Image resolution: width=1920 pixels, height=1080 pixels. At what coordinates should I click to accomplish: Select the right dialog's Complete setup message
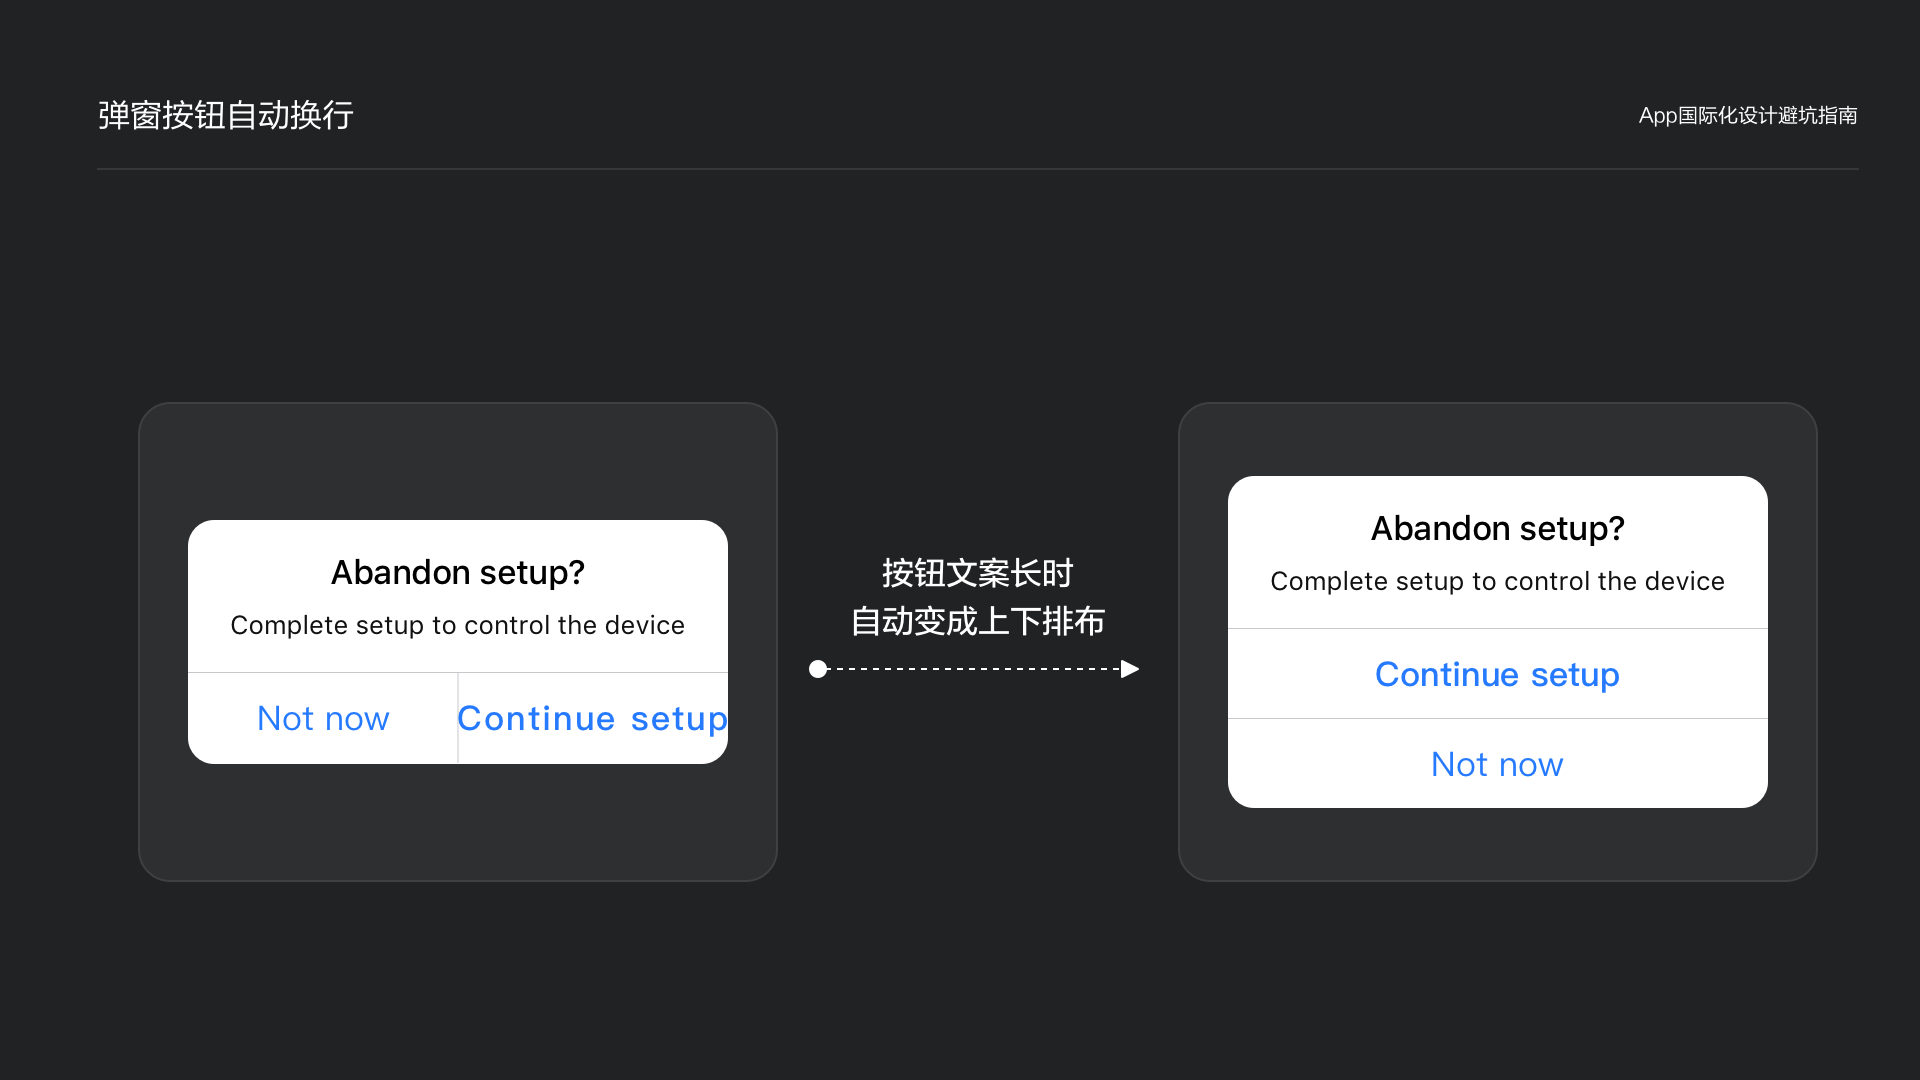click(x=1497, y=581)
